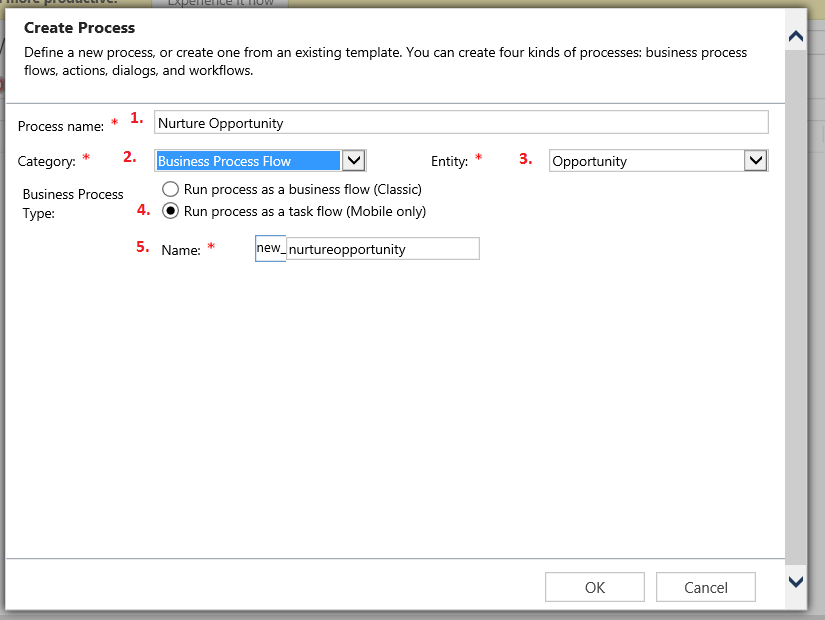Click the Experience it now button

(x=220, y=4)
